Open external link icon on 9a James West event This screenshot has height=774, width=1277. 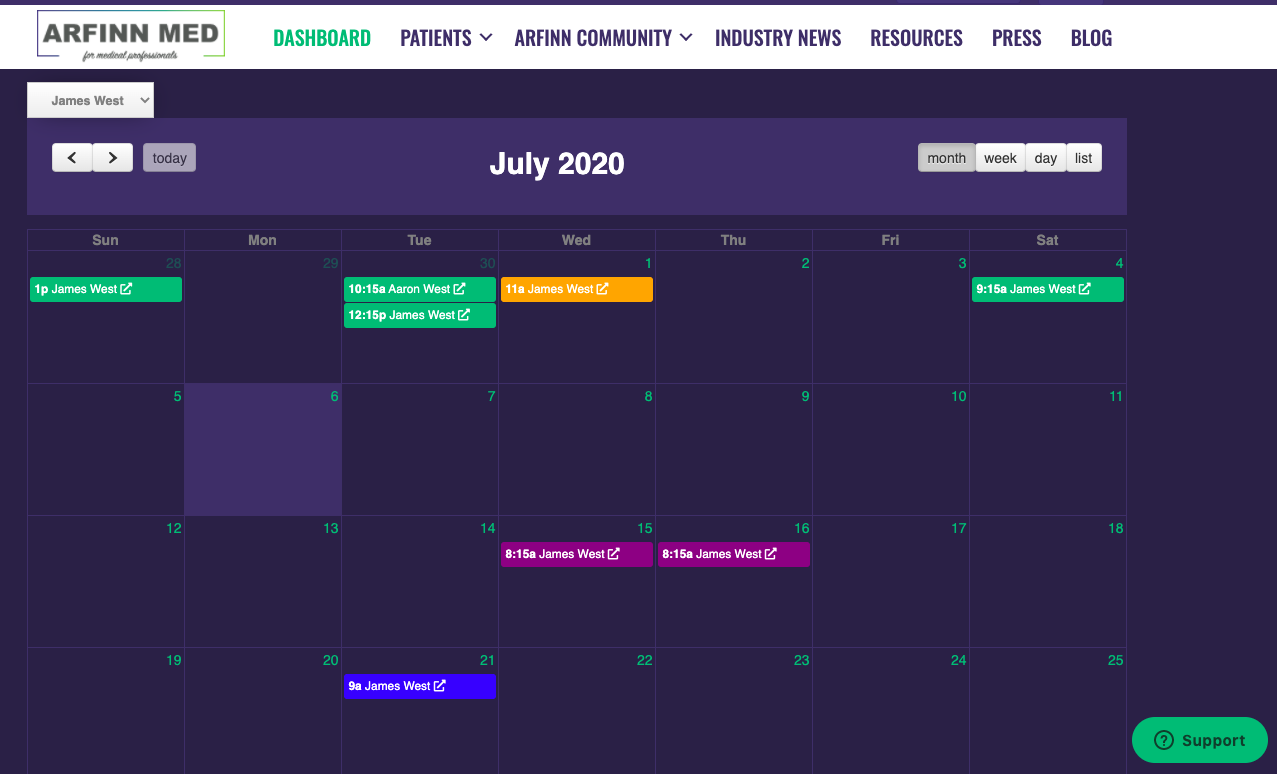point(440,686)
